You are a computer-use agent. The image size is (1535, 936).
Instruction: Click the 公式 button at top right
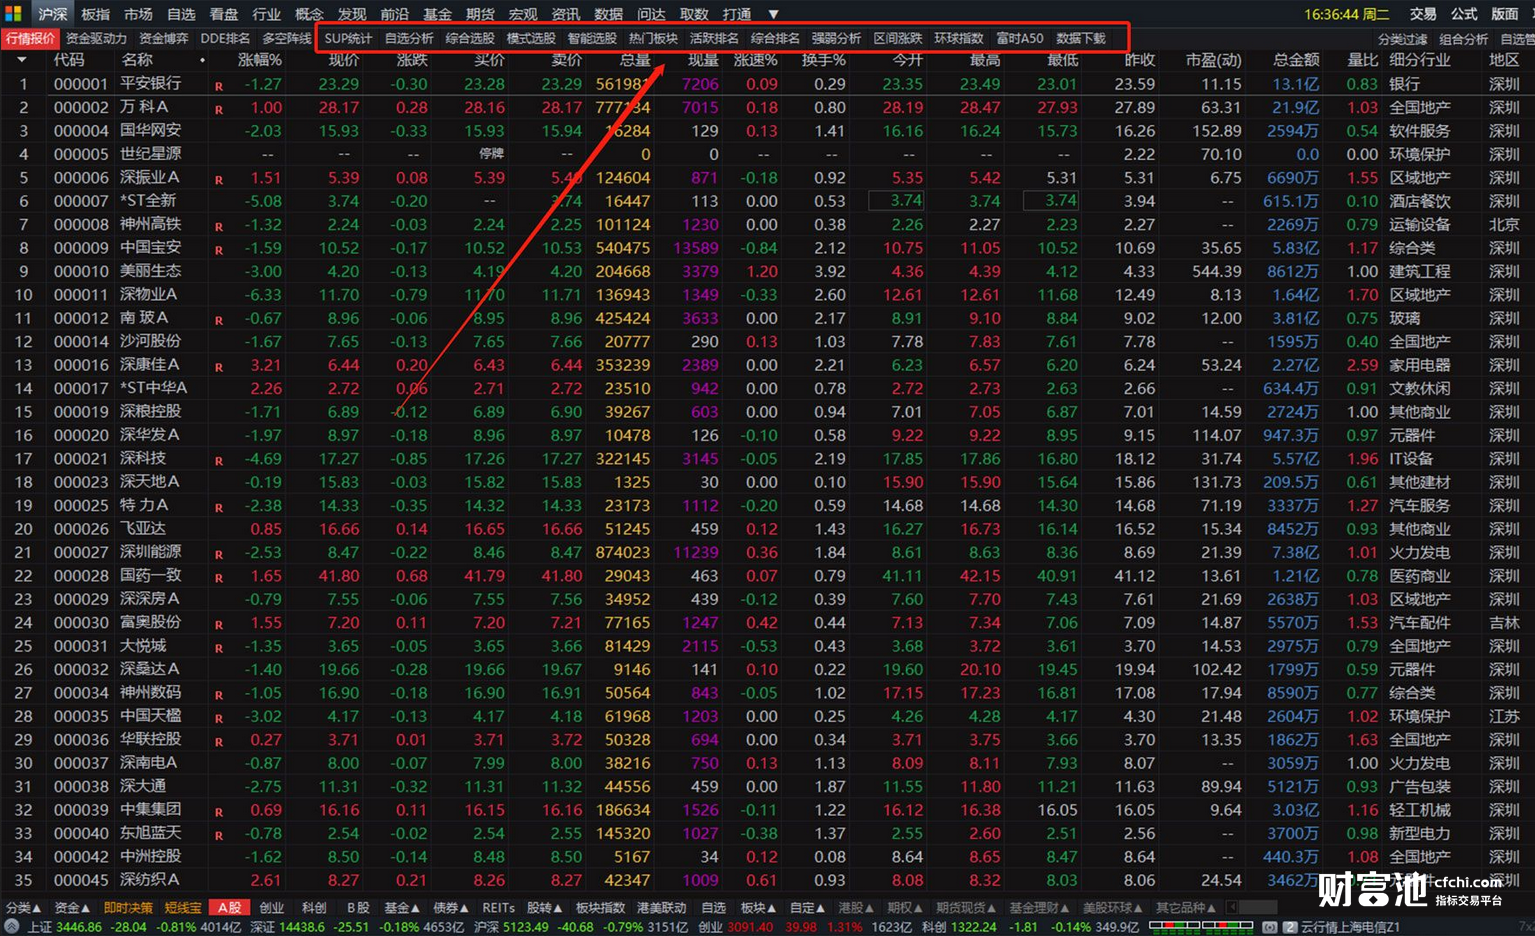click(x=1464, y=14)
